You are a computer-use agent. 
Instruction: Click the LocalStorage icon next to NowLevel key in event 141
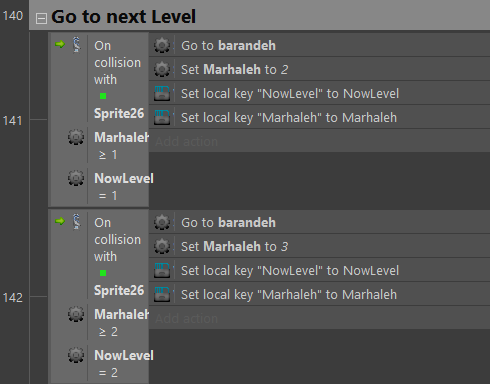pyautogui.click(x=162, y=93)
